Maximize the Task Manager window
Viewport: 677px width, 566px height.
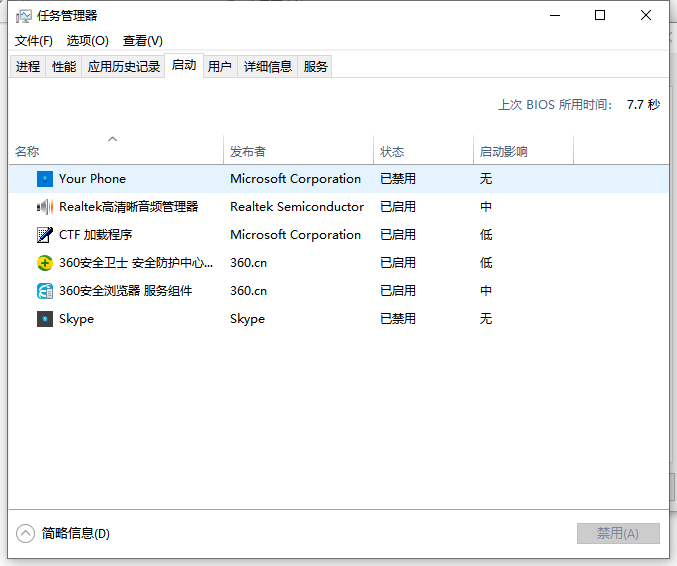click(x=600, y=16)
